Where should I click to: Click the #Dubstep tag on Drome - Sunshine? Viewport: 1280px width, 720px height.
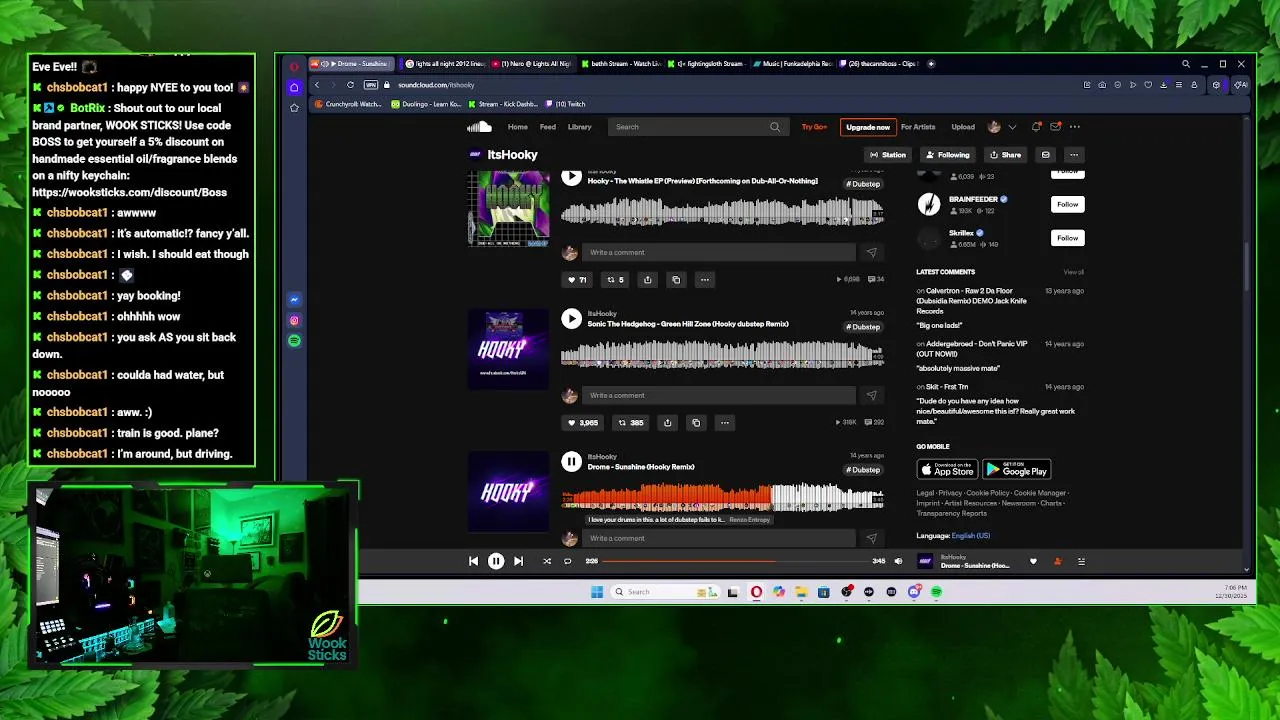point(865,470)
